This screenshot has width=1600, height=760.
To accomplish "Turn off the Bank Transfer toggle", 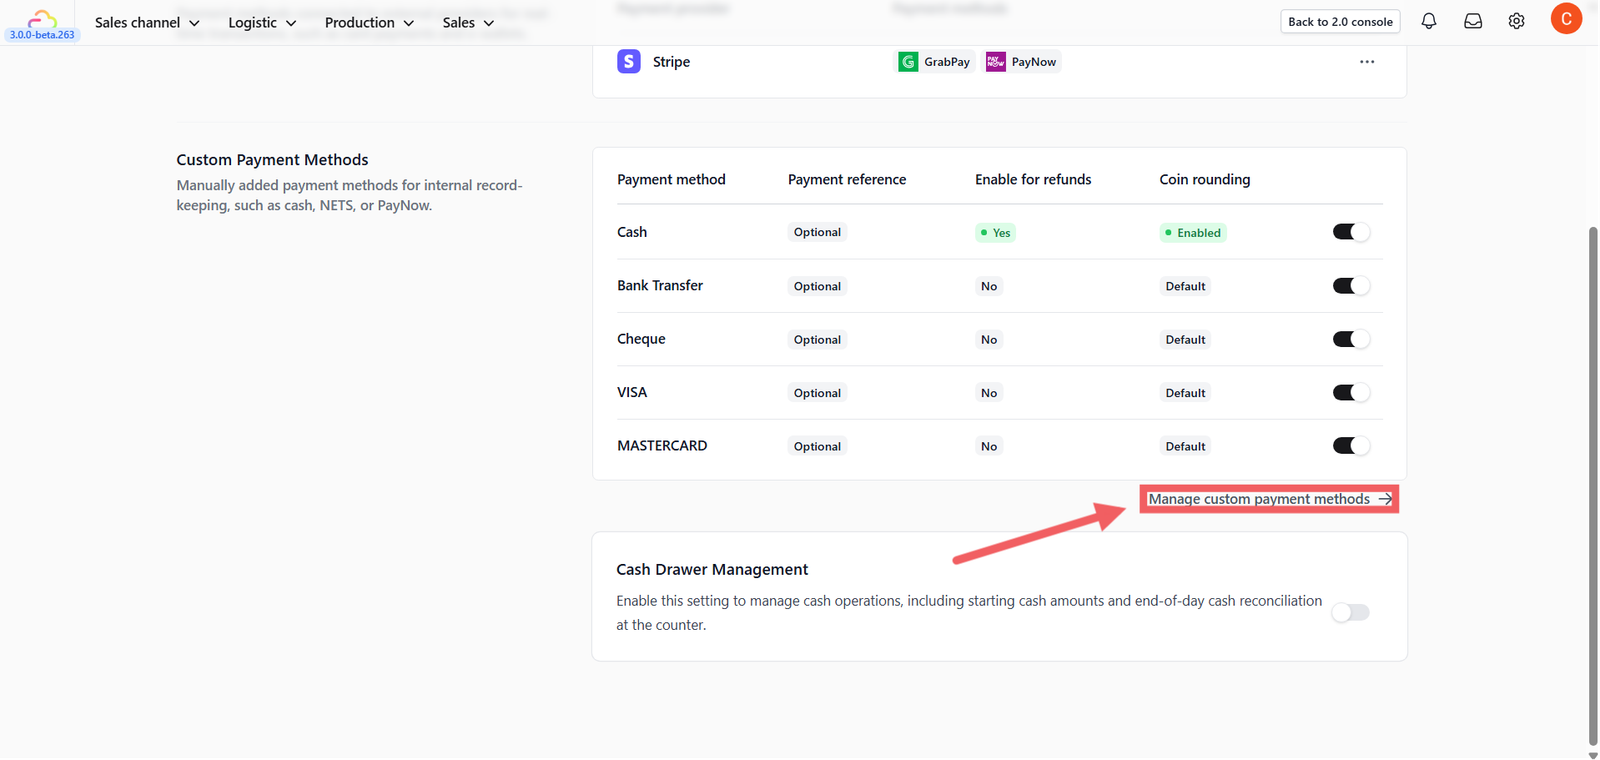I will click(x=1350, y=286).
